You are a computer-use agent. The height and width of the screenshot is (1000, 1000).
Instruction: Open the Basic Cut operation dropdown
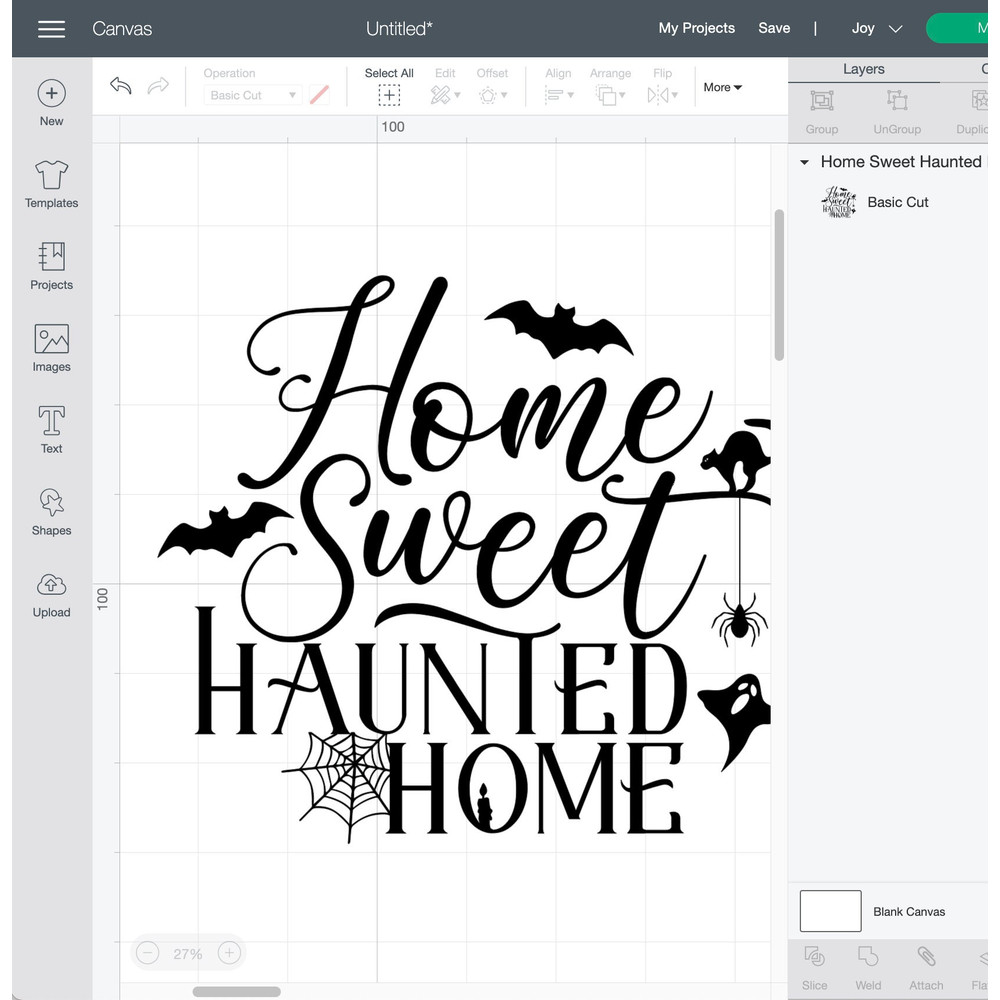pos(252,95)
